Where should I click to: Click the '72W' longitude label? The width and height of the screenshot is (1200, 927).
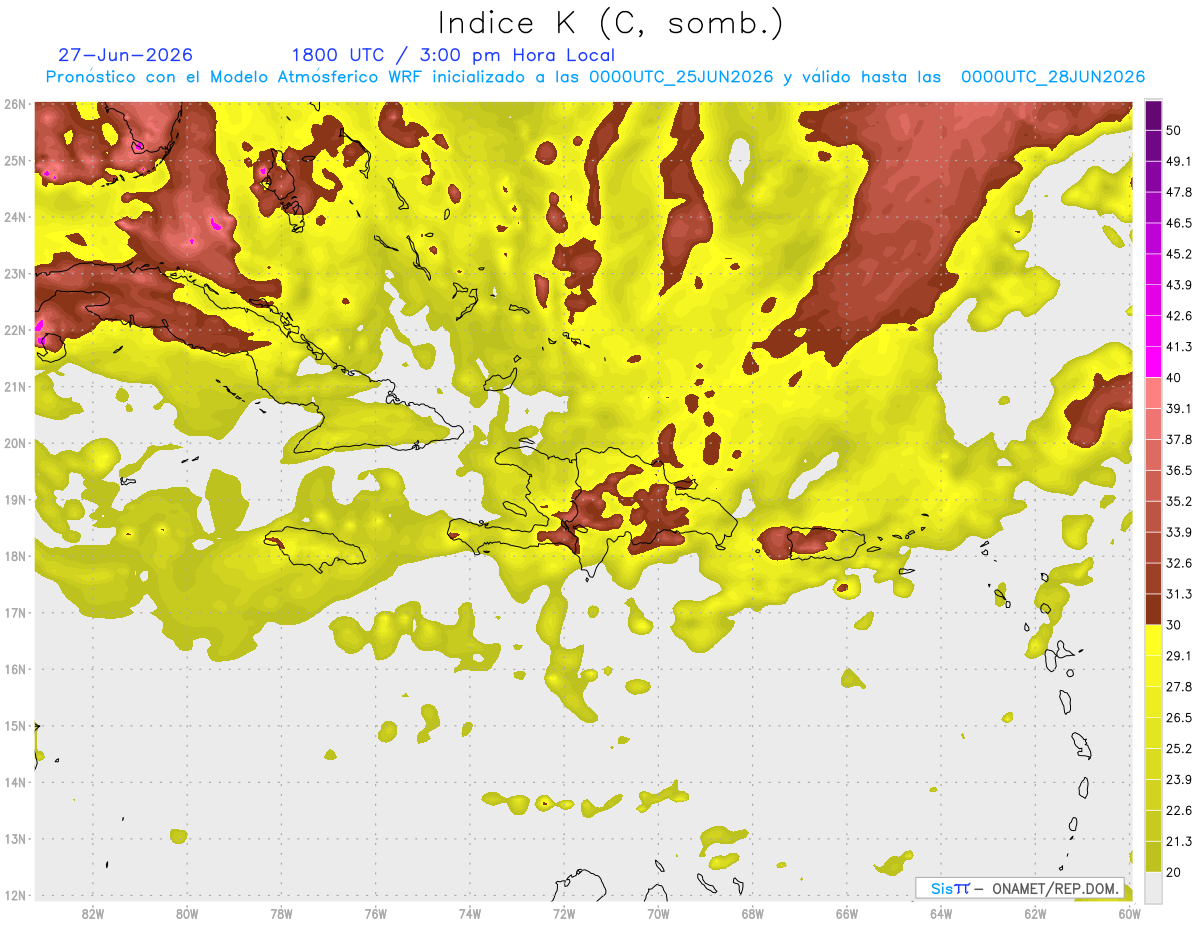tap(564, 914)
